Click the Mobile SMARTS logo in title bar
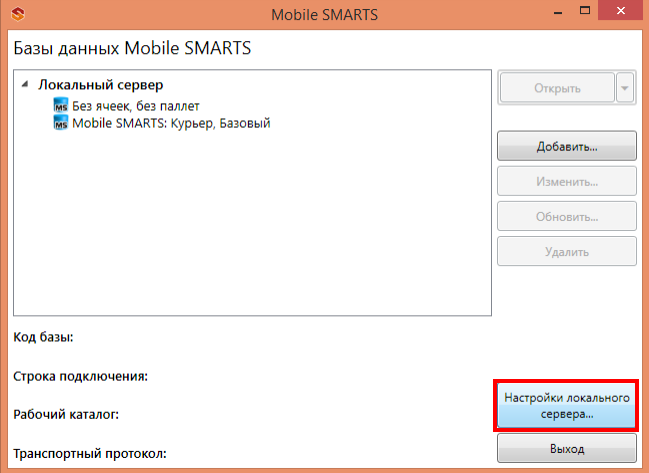 point(18,14)
